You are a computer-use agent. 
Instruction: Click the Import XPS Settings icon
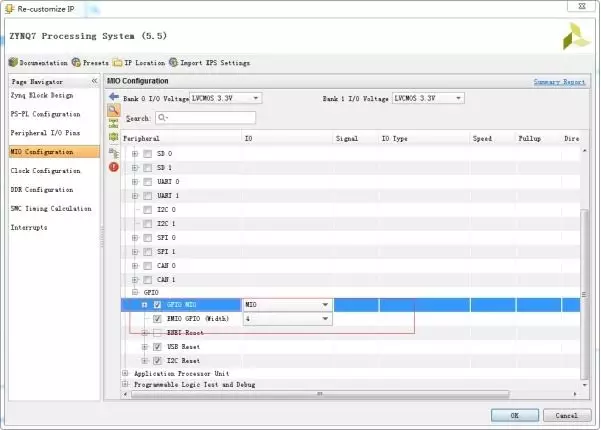173,62
